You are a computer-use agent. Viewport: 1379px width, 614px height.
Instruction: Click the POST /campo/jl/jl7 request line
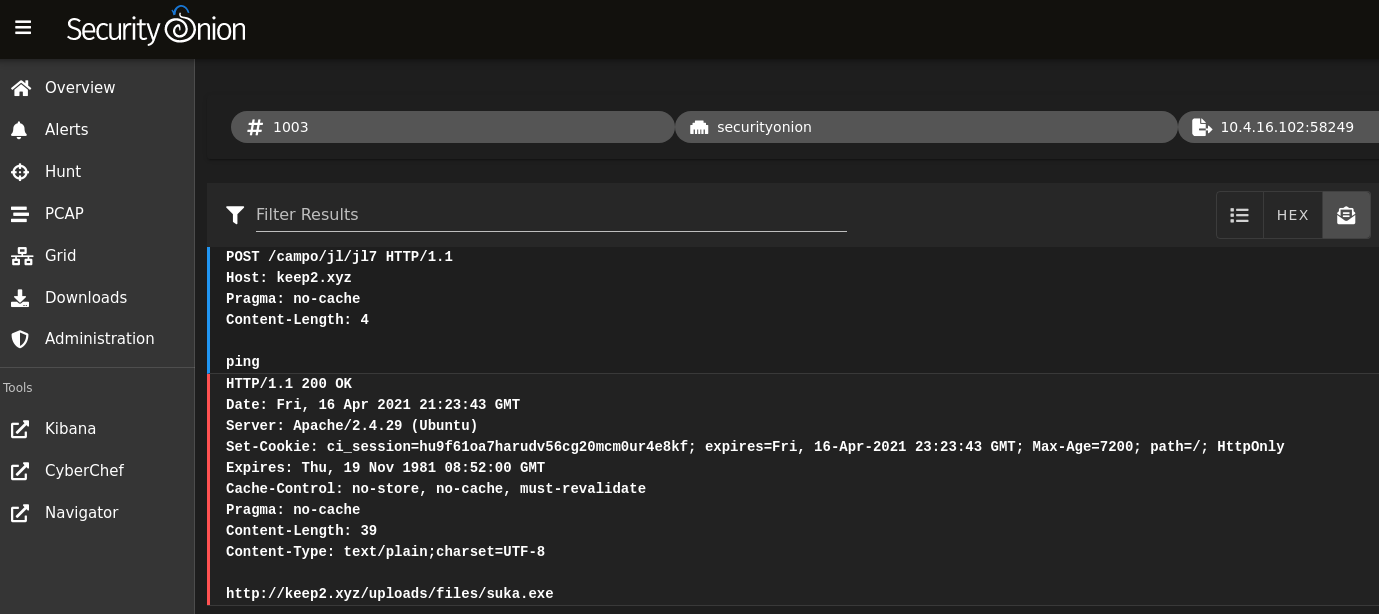[x=339, y=257]
